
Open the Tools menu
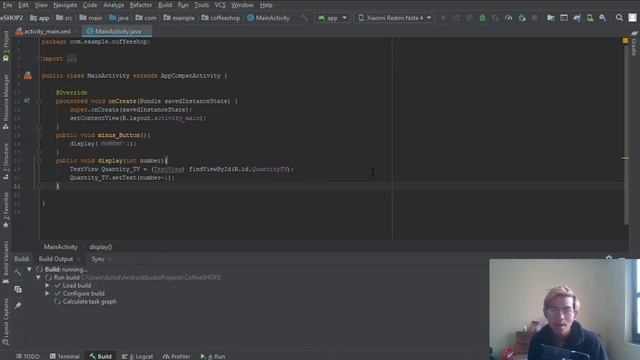tap(201, 5)
